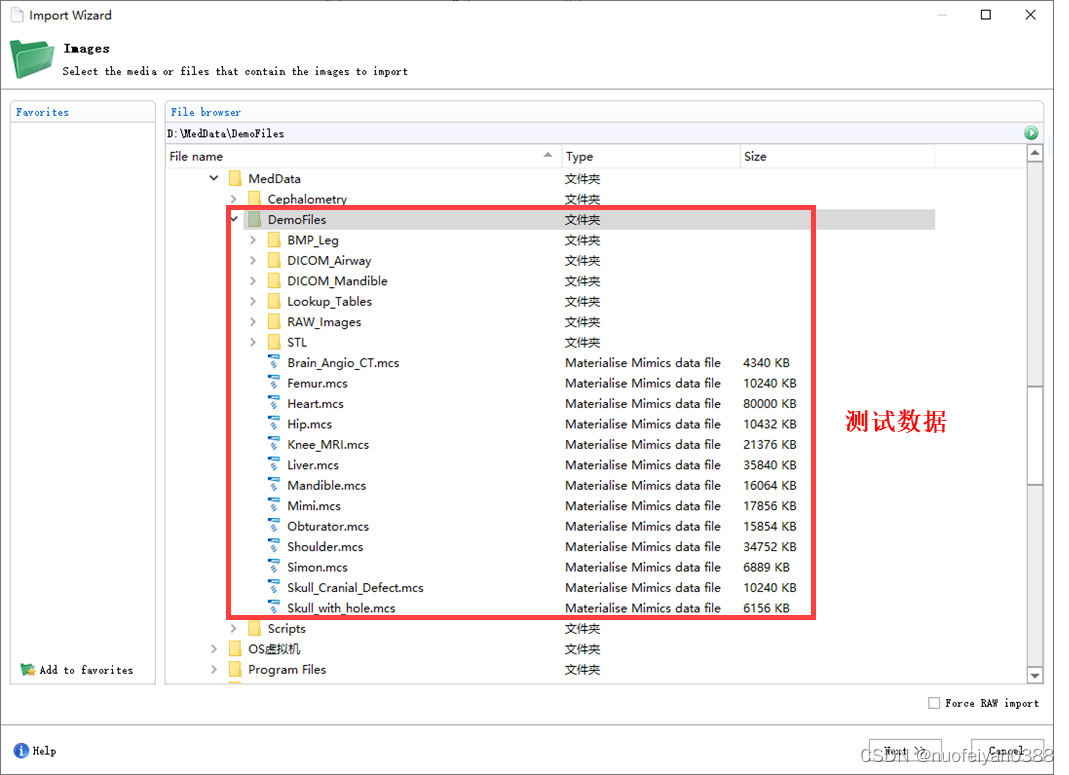Click the 21376 KB size value
The height and width of the screenshot is (775, 1069).
click(x=770, y=444)
